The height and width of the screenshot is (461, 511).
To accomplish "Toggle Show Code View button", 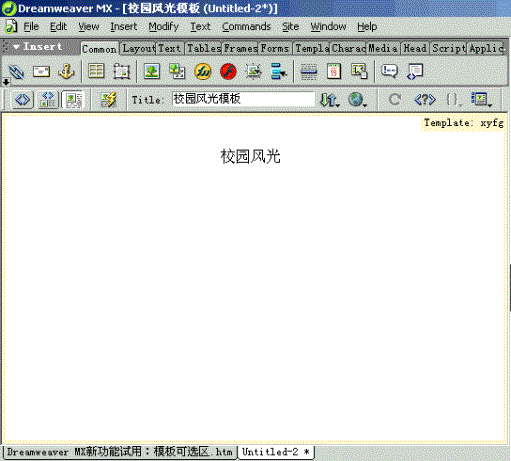I will (22, 100).
